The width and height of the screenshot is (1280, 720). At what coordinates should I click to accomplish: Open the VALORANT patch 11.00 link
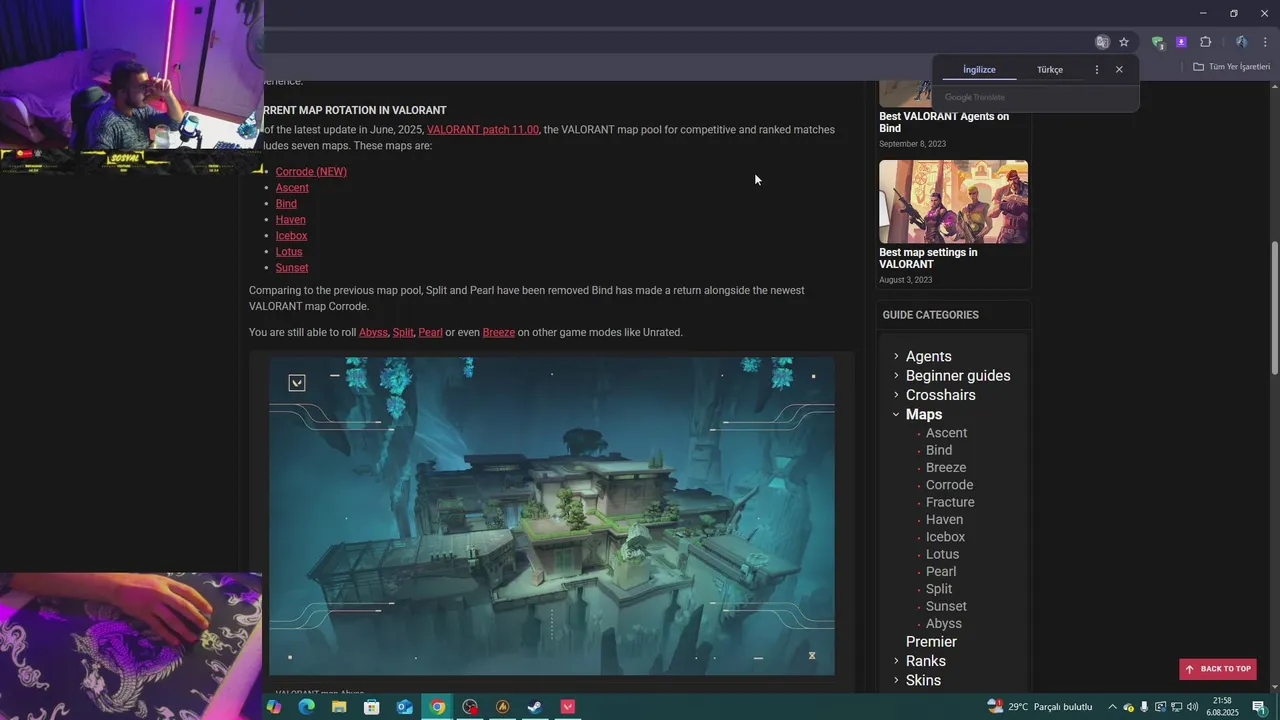[482, 130]
